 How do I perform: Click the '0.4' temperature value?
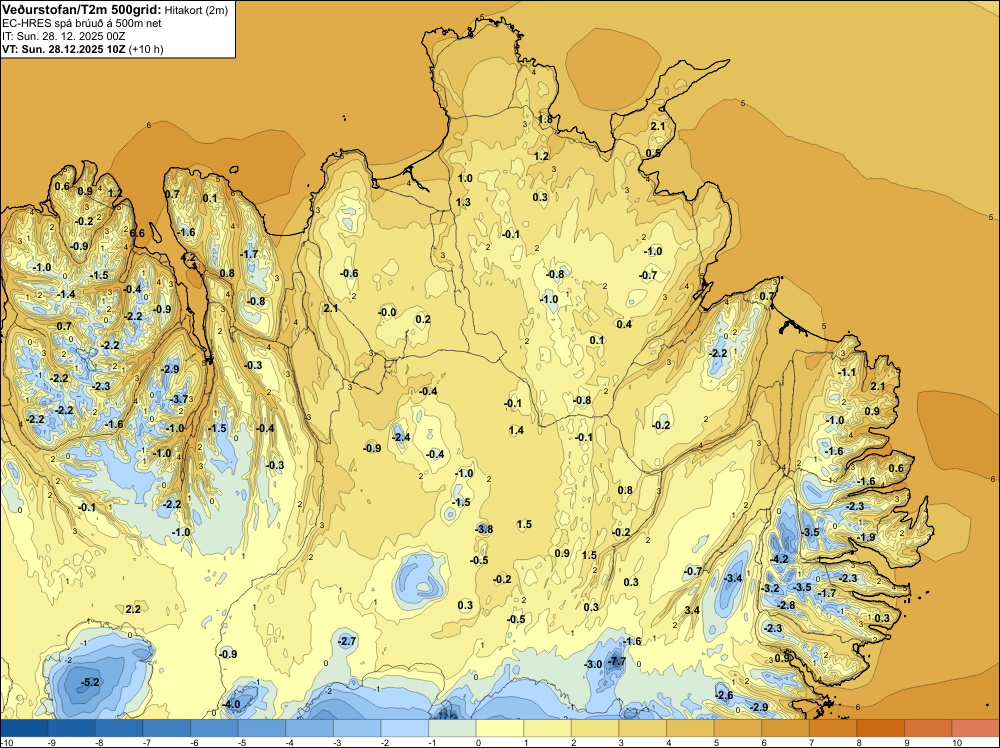click(624, 325)
